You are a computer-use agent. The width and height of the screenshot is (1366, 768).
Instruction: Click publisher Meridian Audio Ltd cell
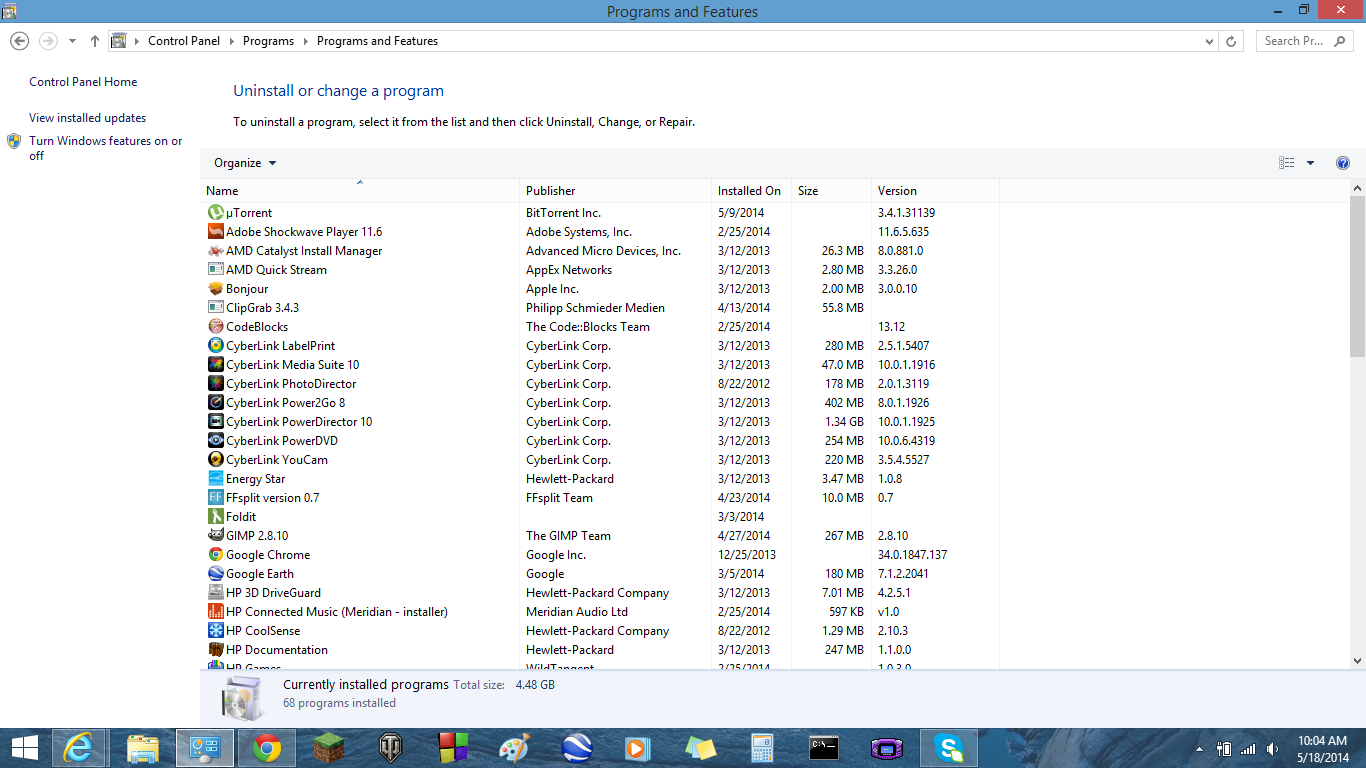click(x=577, y=611)
